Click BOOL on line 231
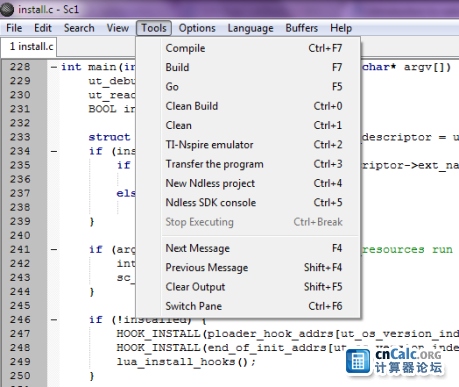 [x=102, y=109]
